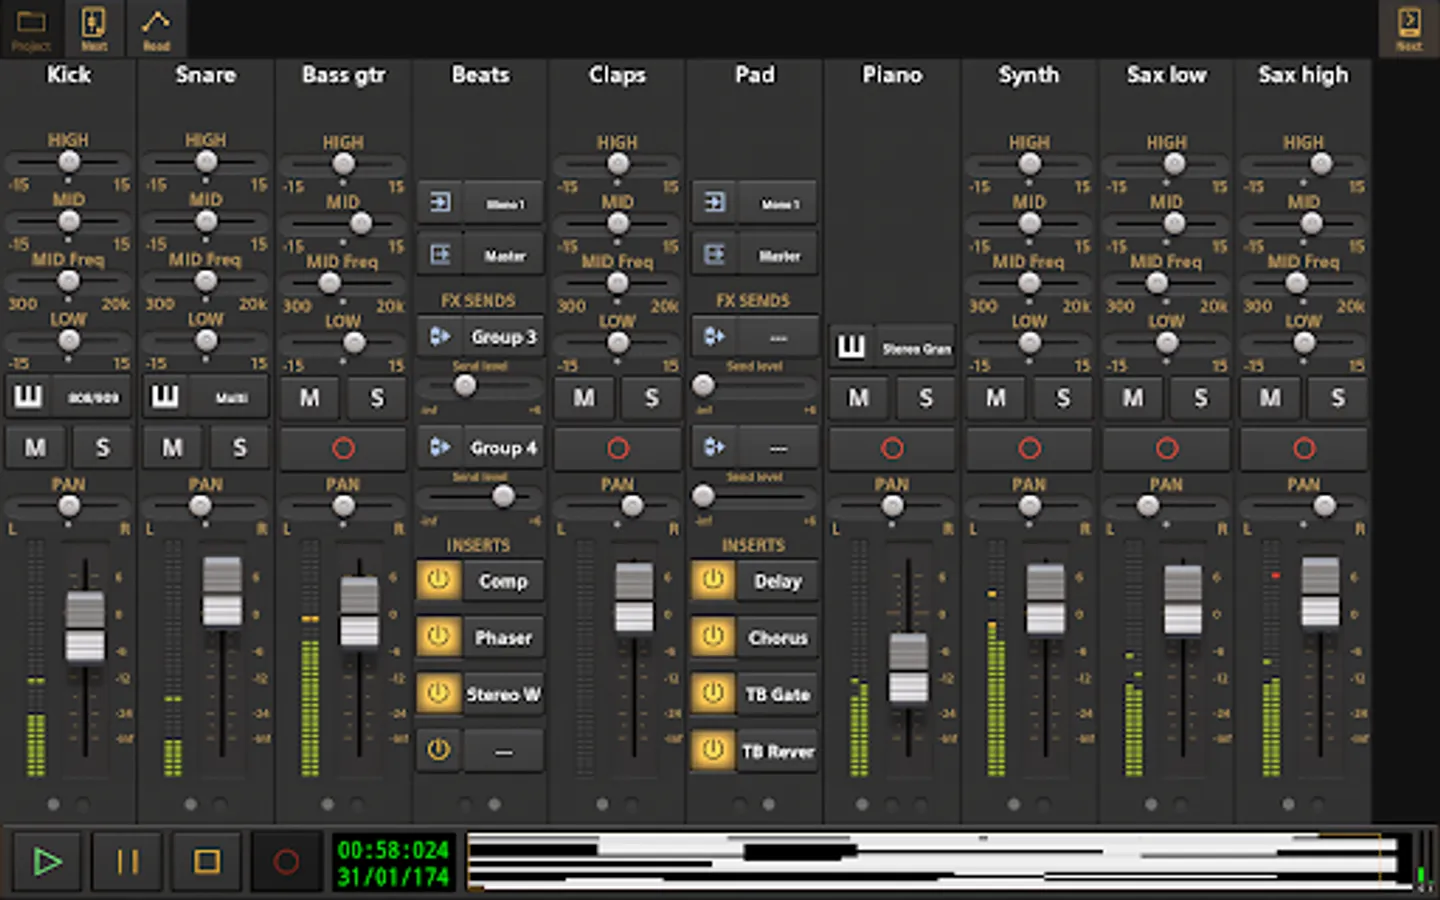The height and width of the screenshot is (900, 1440).
Task: Select the mixer view icon in top toolbar
Action: pyautogui.click(x=94, y=28)
